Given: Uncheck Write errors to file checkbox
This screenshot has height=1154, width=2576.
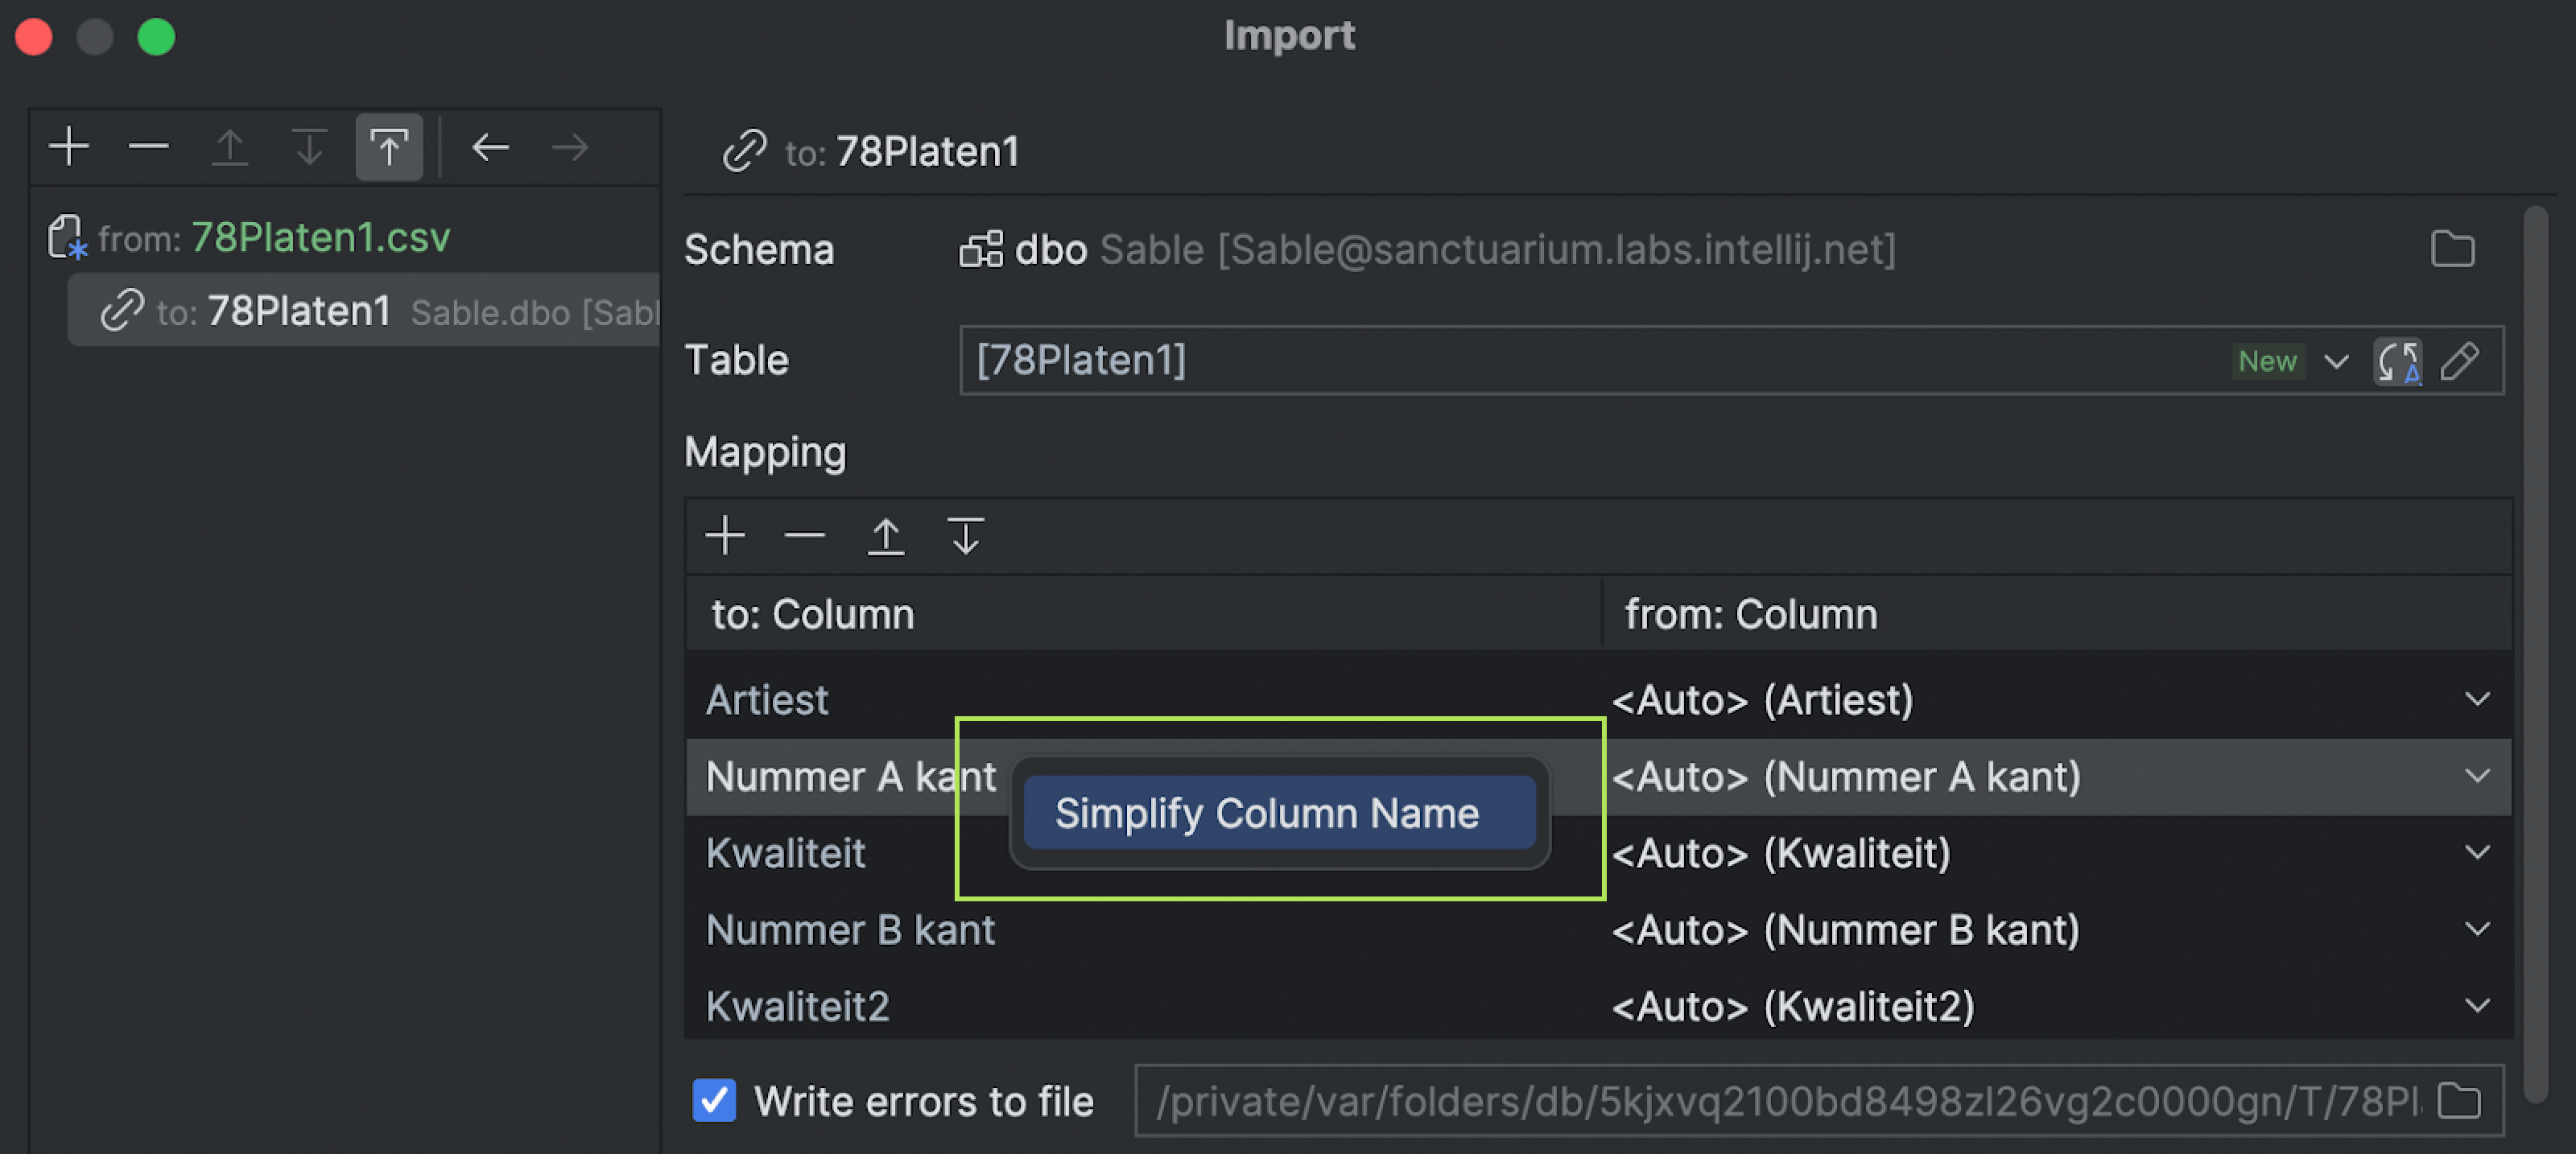Looking at the screenshot, I should (x=714, y=1100).
